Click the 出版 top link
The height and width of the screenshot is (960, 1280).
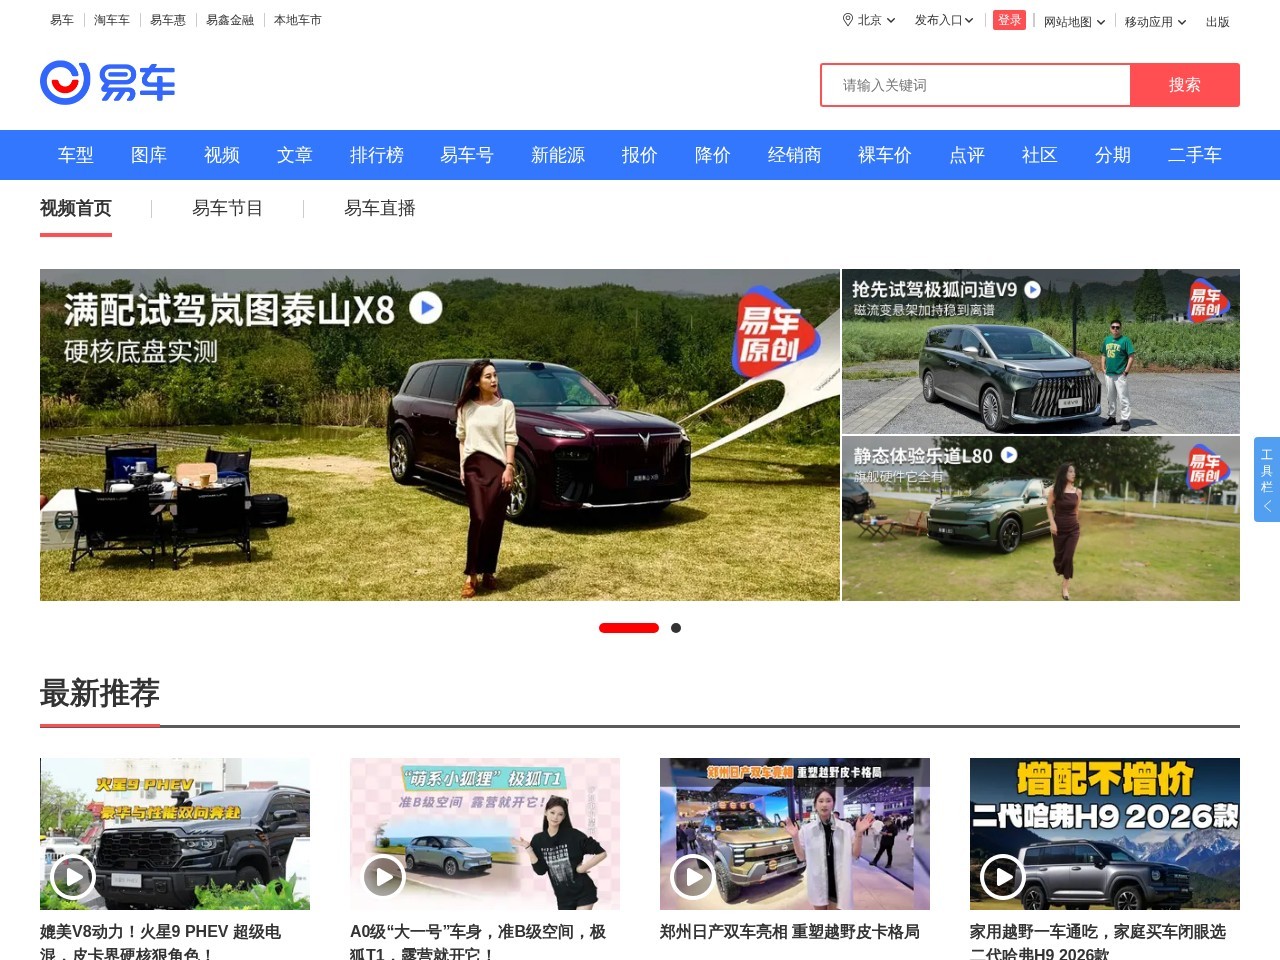tap(1218, 22)
